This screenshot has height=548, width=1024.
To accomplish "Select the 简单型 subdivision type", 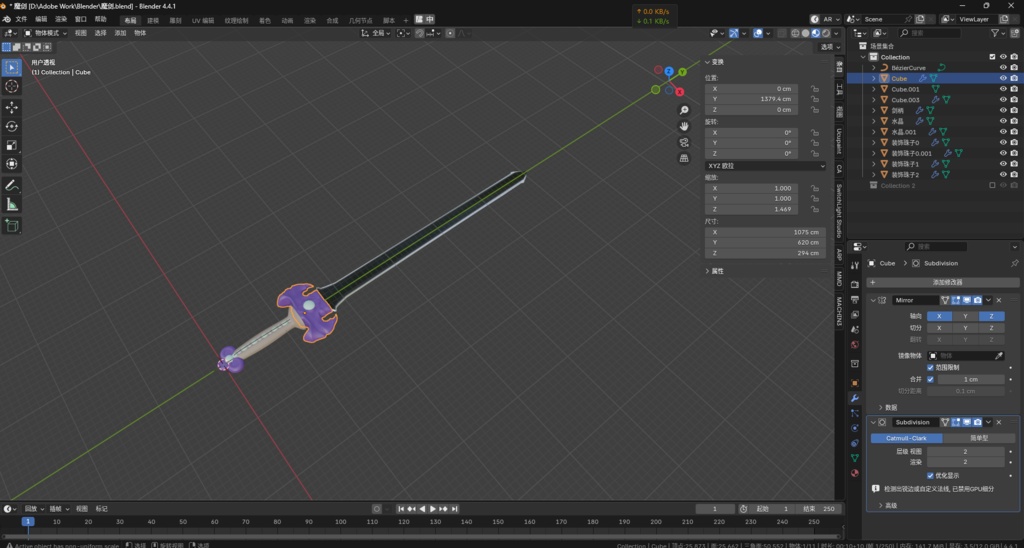I will (979, 438).
